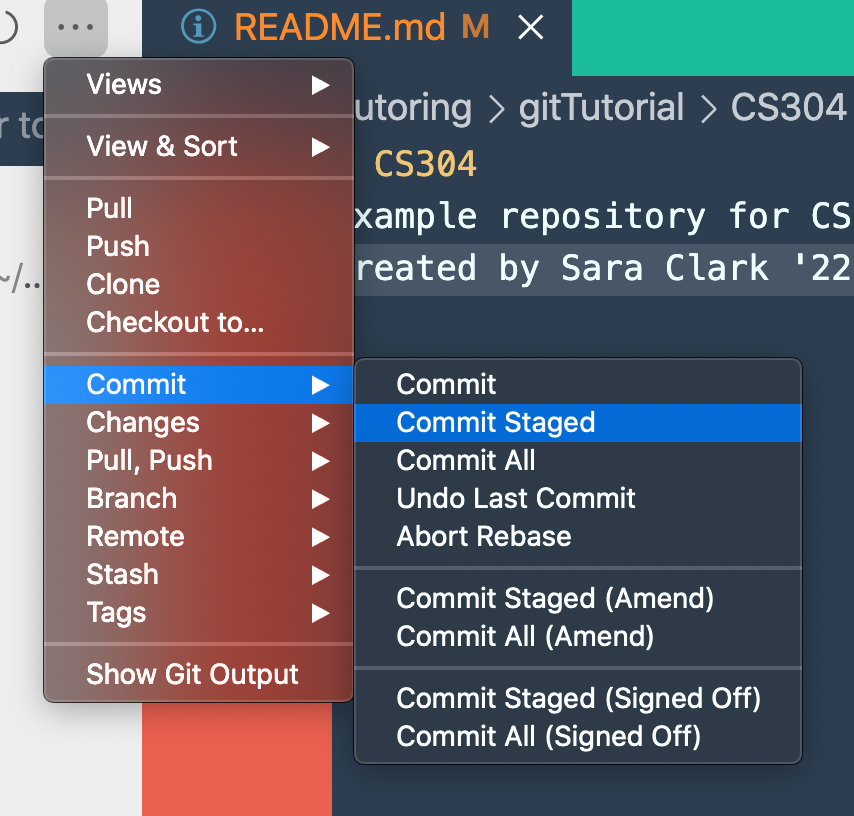Close the README.md editor tab

coord(530,27)
